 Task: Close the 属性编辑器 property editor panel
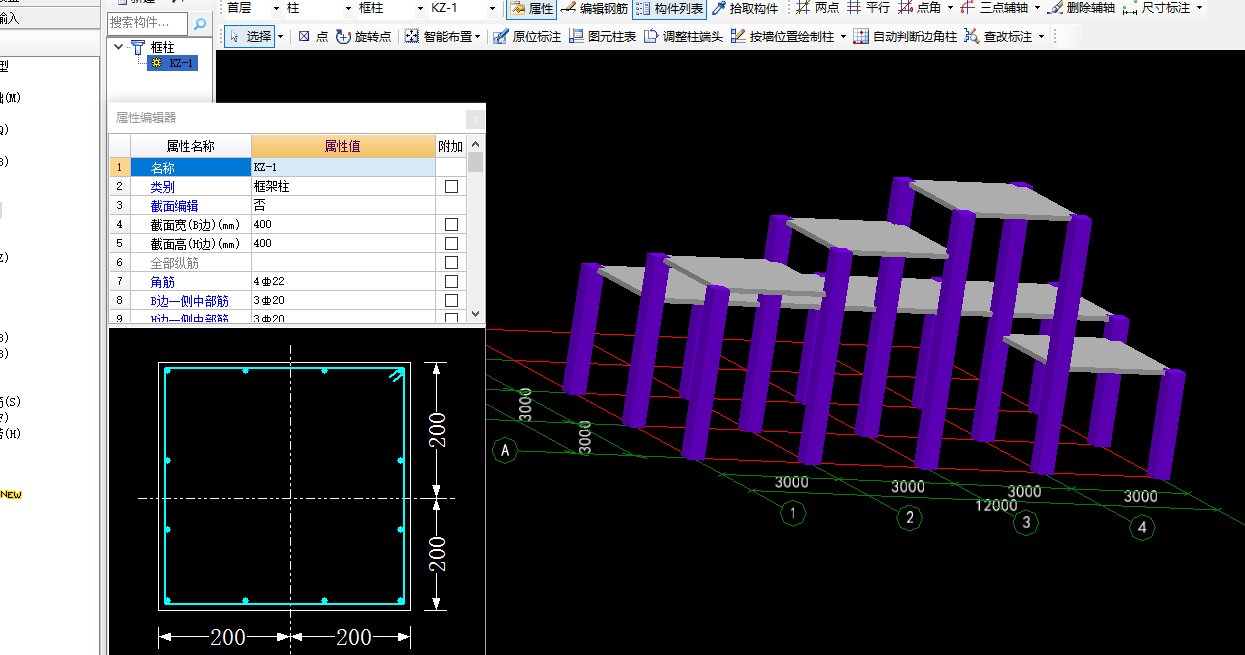pyautogui.click(x=474, y=118)
